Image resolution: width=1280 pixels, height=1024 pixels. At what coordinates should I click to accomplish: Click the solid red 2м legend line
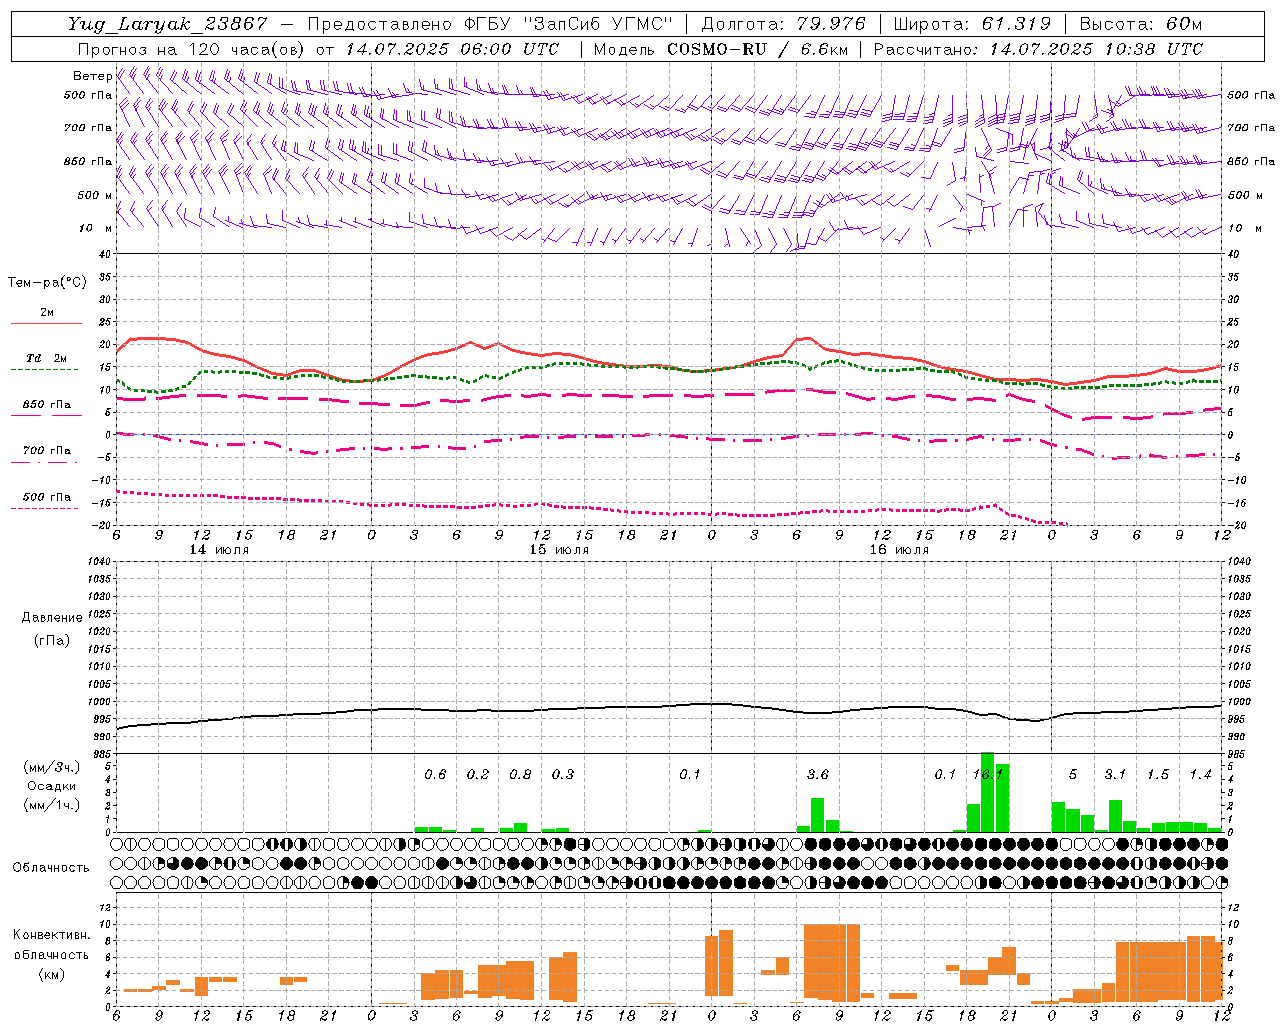(x=46, y=323)
